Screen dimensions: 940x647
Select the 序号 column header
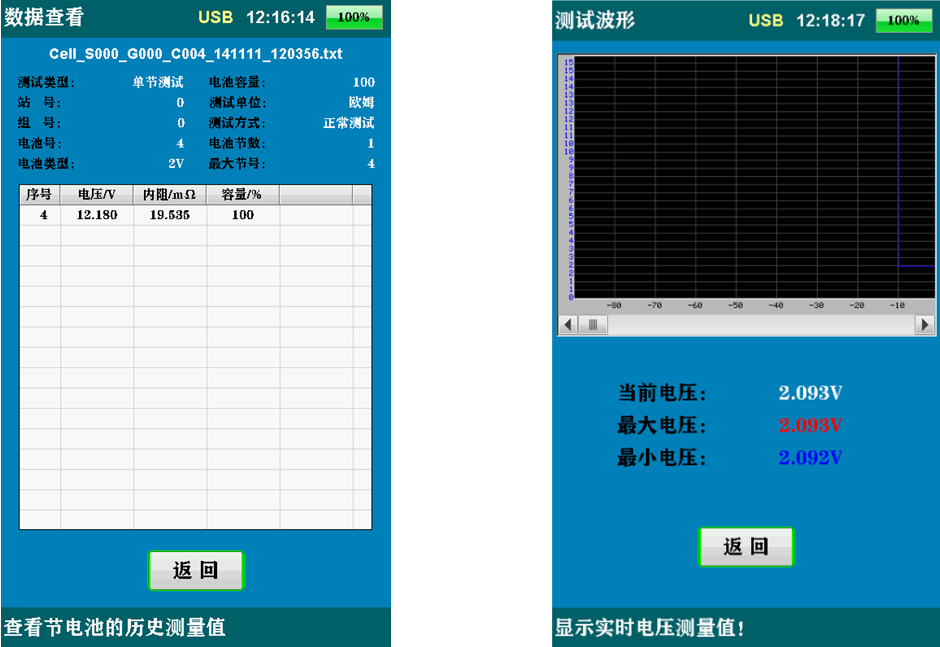[x=40, y=195]
